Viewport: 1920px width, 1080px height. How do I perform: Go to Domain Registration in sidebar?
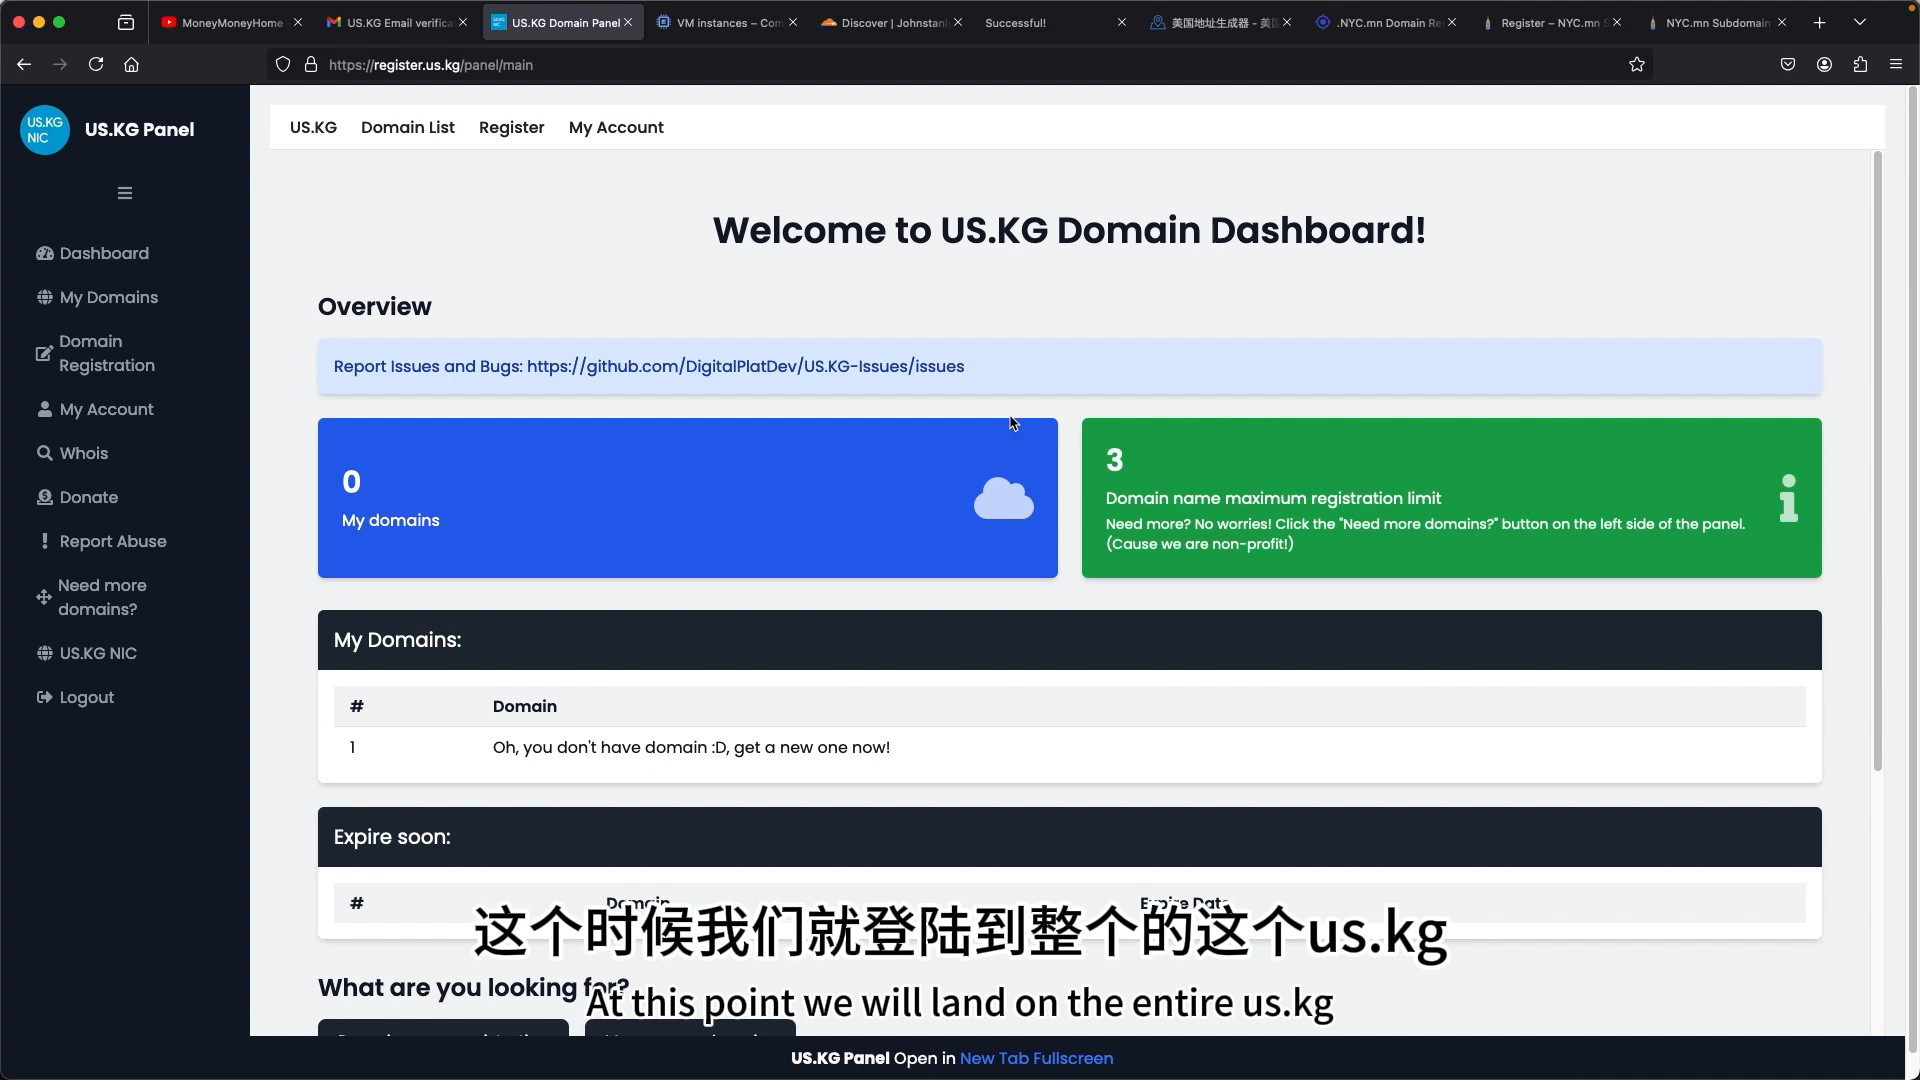point(107,353)
